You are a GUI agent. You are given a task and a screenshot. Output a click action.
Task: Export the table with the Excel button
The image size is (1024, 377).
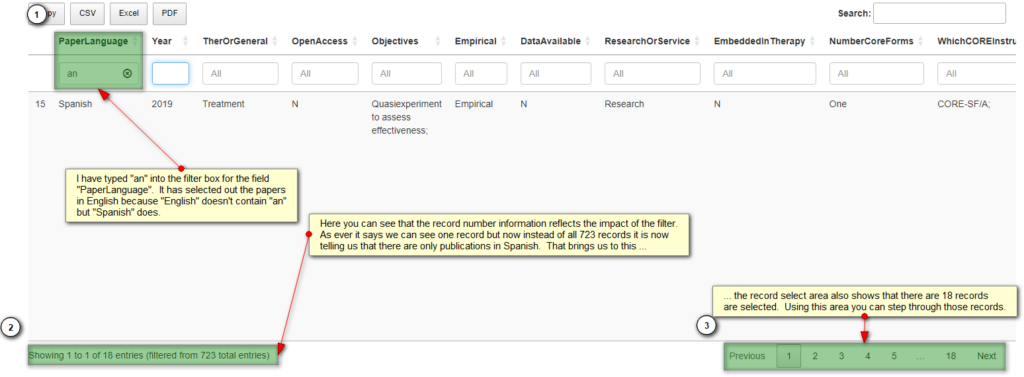coord(129,13)
